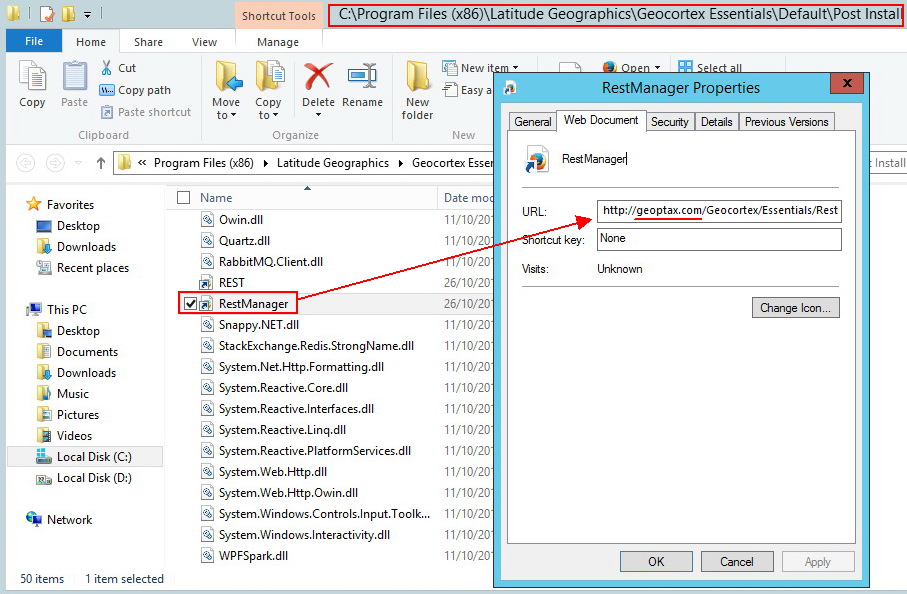The image size is (907, 594).
Task: Select Quartz.dll in the file list
Action: coord(244,241)
